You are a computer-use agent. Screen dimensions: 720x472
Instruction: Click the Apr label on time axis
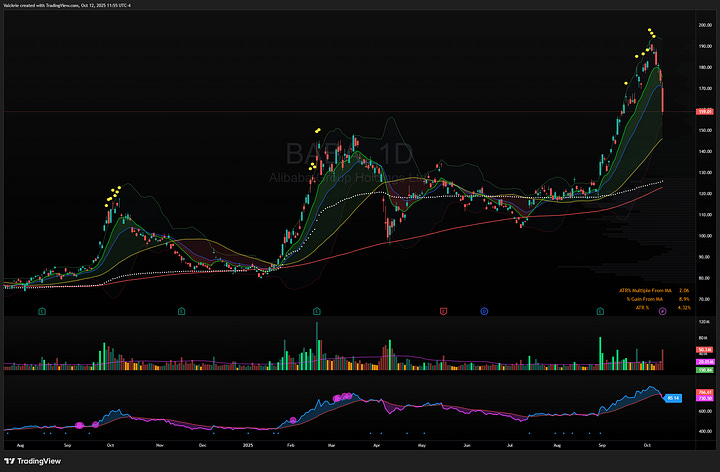click(x=377, y=445)
